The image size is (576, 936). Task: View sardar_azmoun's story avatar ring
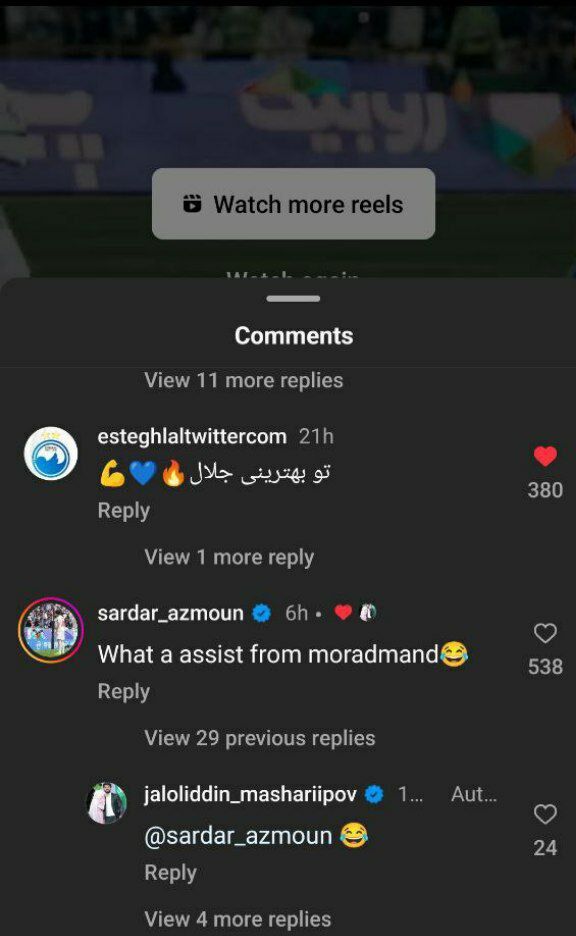(51, 630)
